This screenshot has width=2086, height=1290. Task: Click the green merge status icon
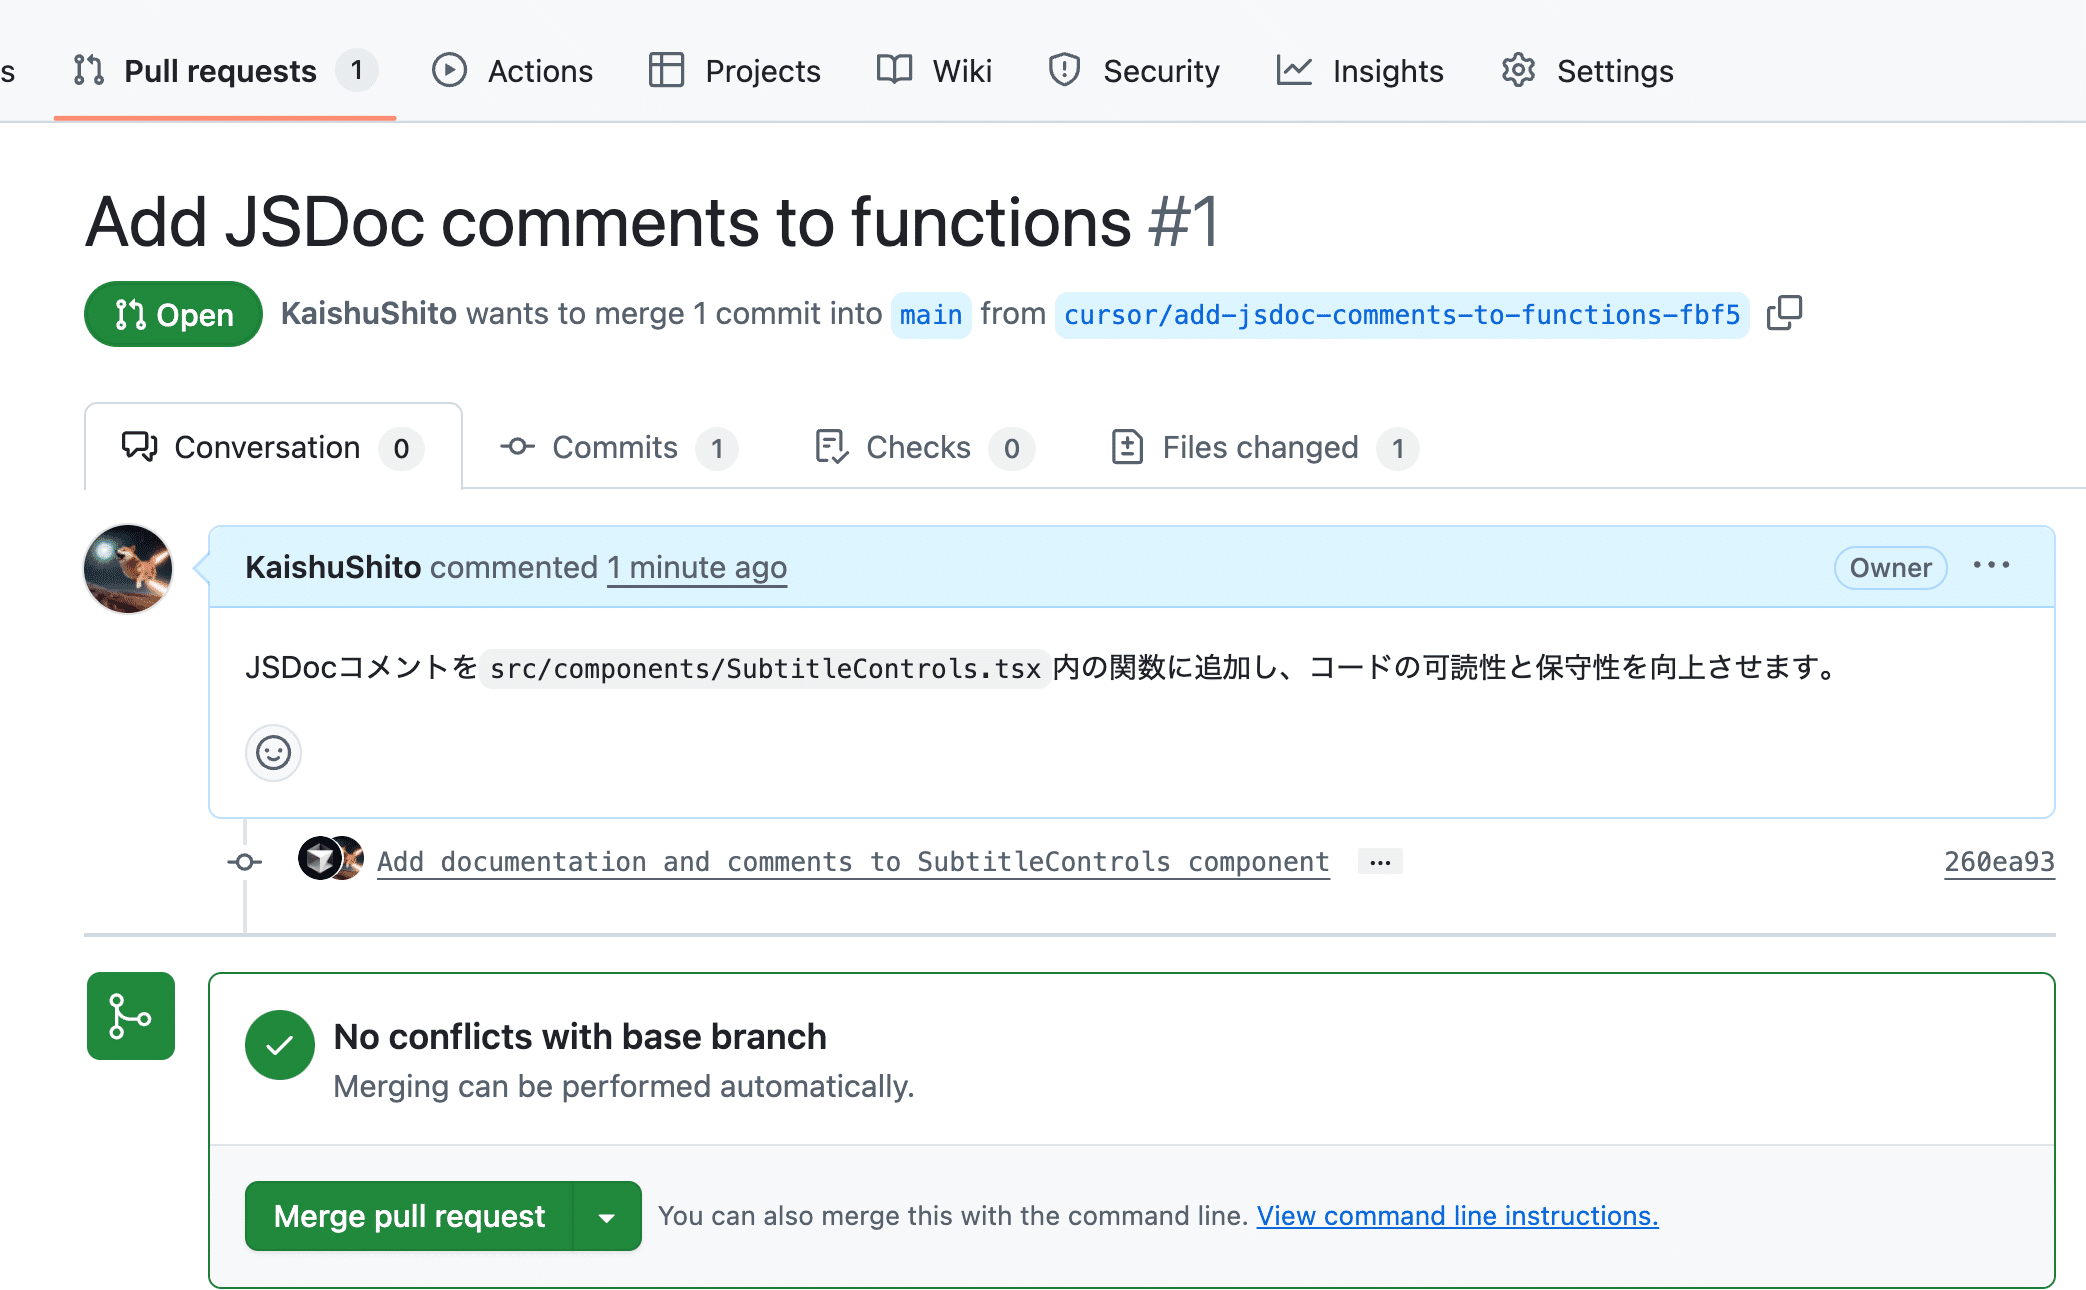(x=131, y=1016)
